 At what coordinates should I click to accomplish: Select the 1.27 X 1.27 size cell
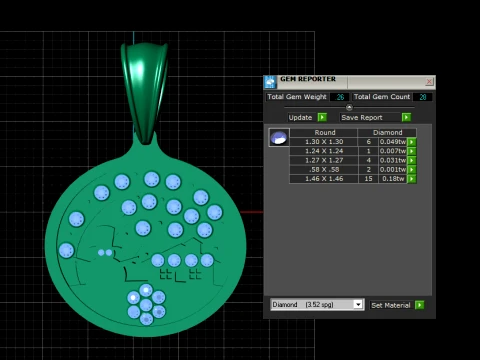pyautogui.click(x=324, y=160)
